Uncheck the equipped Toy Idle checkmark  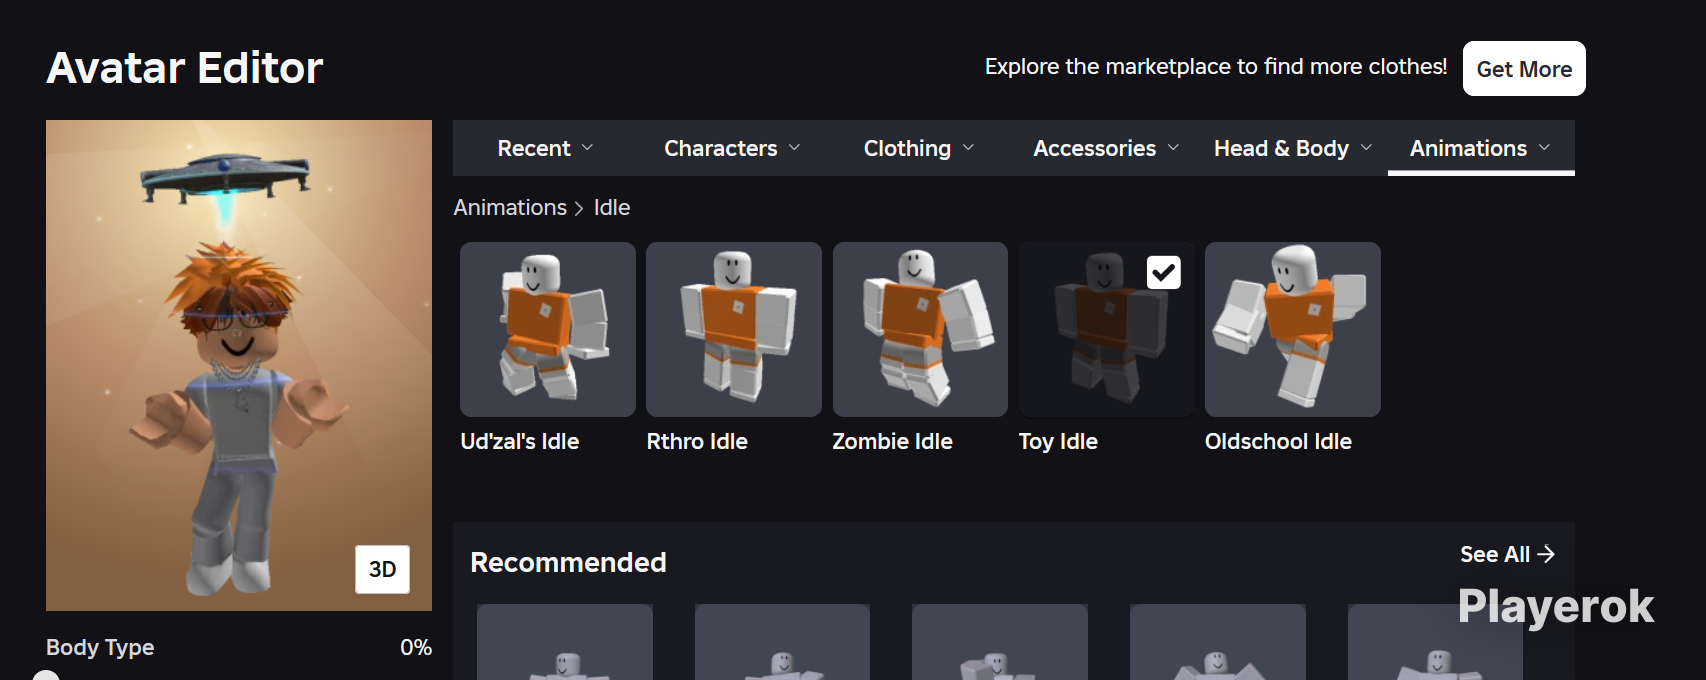tap(1164, 272)
